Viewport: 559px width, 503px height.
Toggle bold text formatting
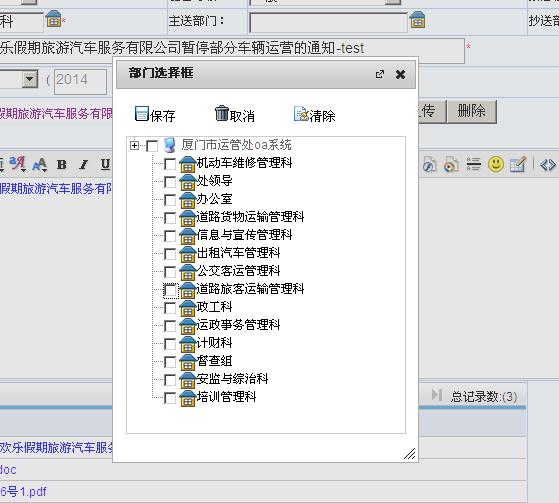click(62, 165)
